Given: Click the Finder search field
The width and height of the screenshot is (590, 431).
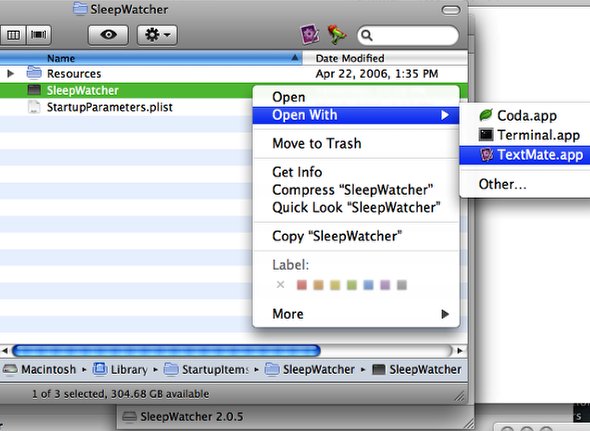Looking at the screenshot, I should tap(408, 35).
